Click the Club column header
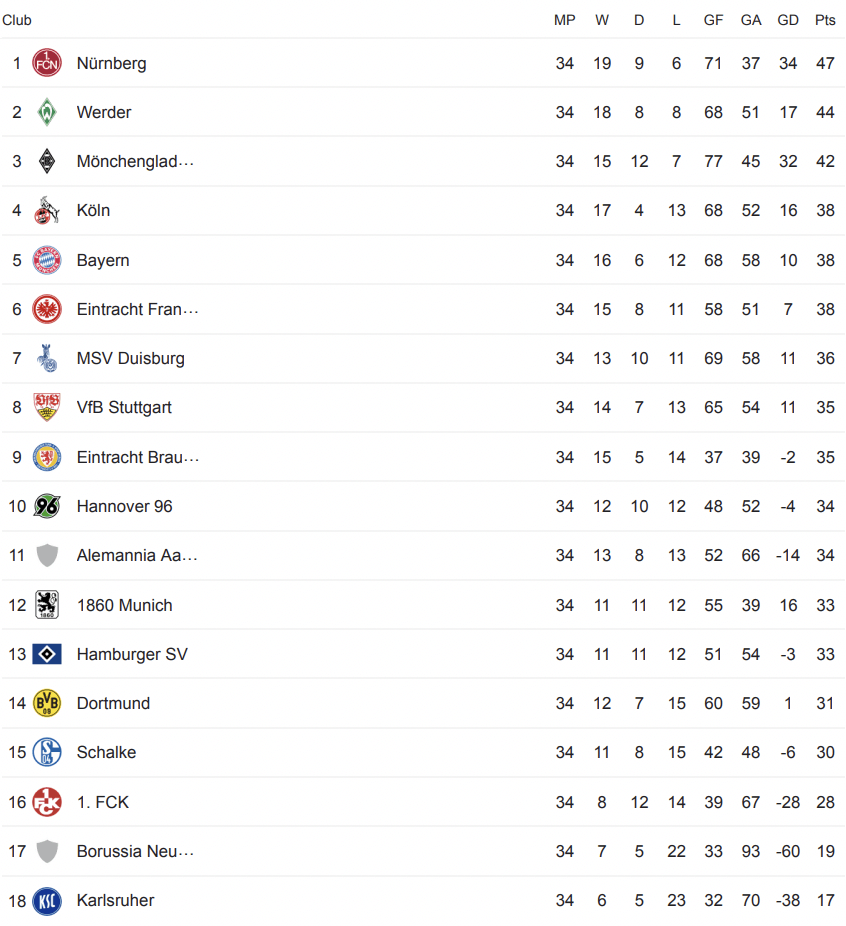Viewport: 846px width, 926px height. (x=17, y=20)
